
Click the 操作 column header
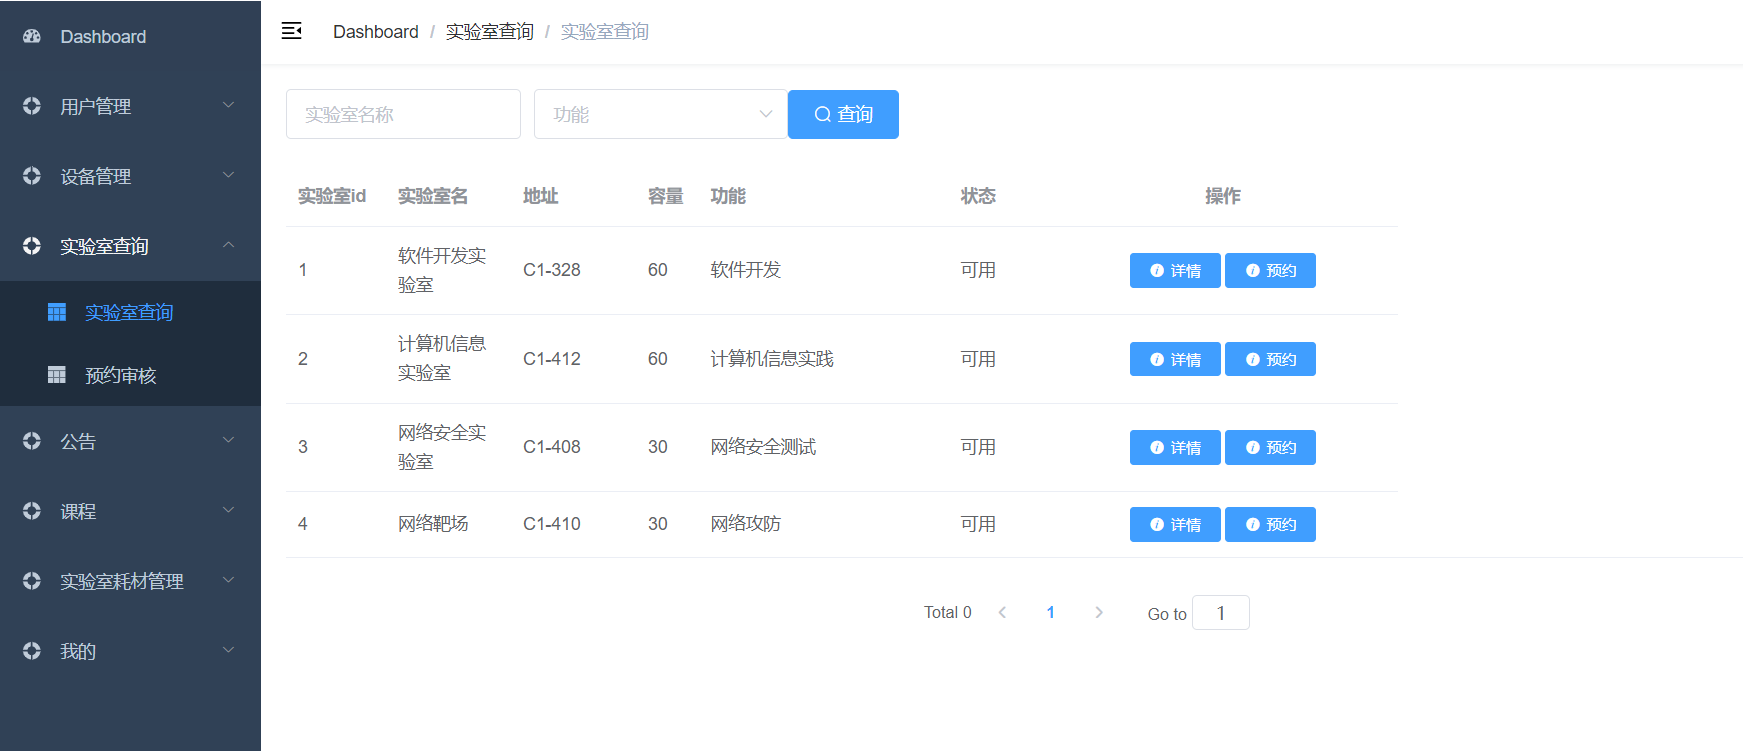coord(1223,196)
